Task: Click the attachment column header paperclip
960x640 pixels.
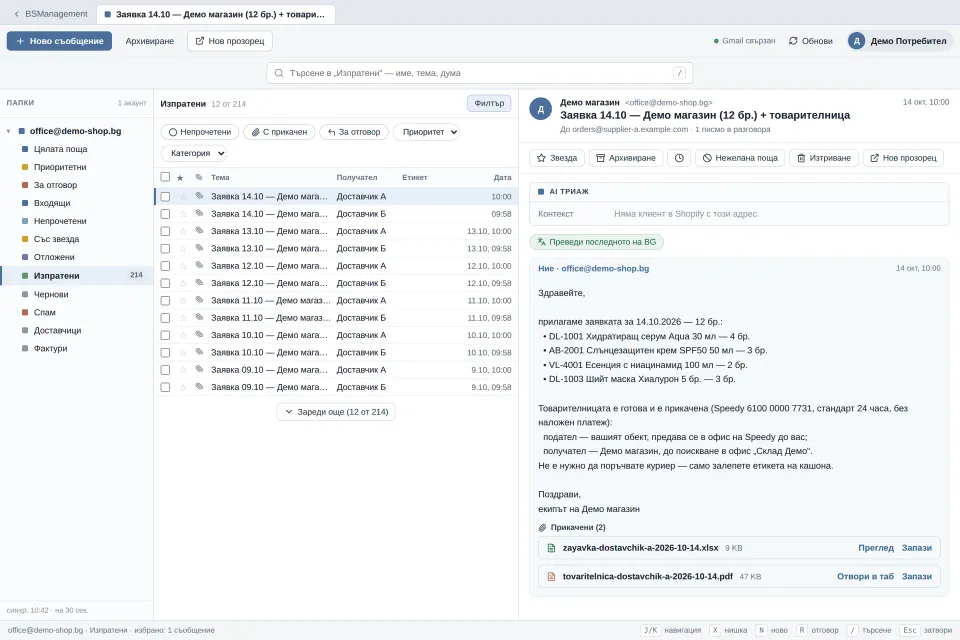Action: [199, 177]
